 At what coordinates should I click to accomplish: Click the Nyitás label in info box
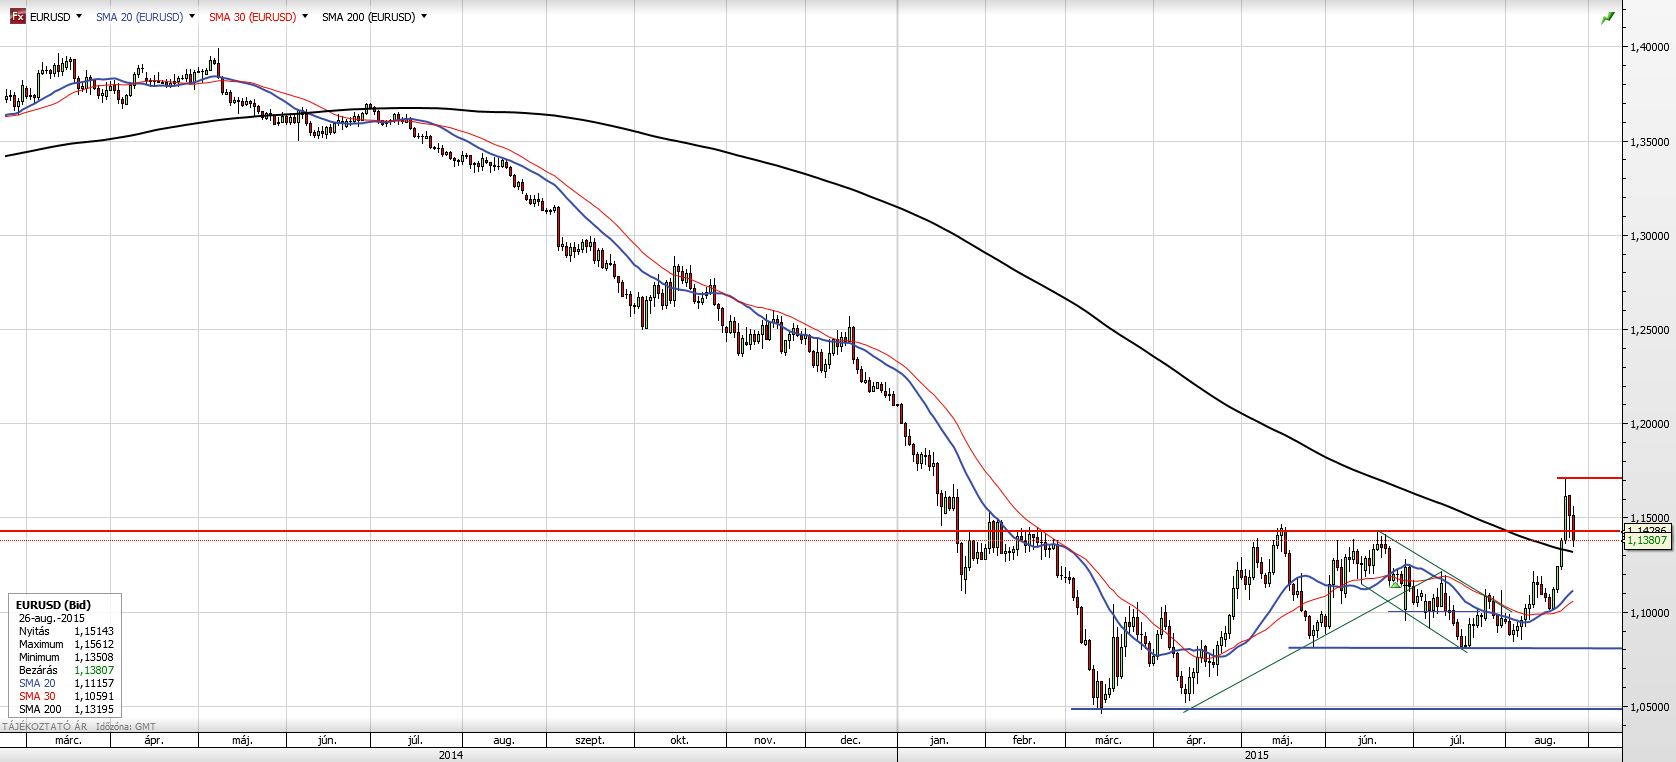[x=34, y=631]
